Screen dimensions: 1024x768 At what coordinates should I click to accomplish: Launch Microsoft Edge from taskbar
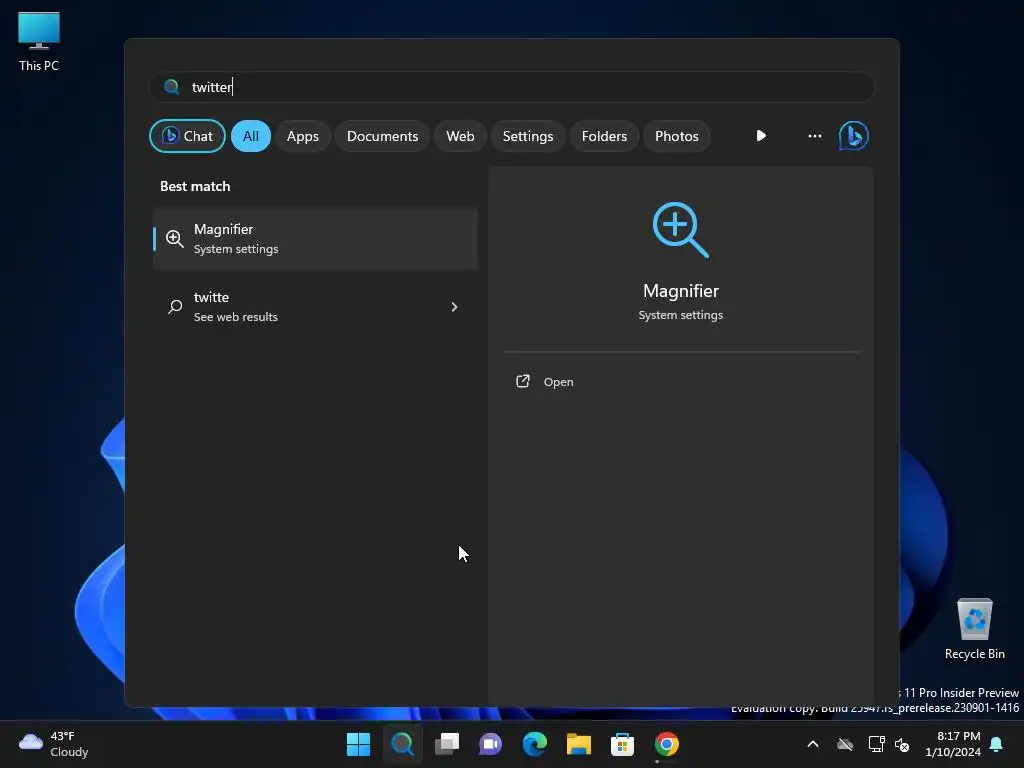pyautogui.click(x=534, y=744)
